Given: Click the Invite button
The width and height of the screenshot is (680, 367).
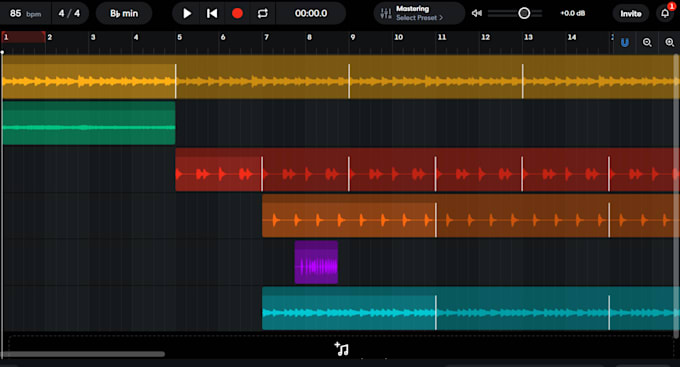Looking at the screenshot, I should click(x=631, y=13).
